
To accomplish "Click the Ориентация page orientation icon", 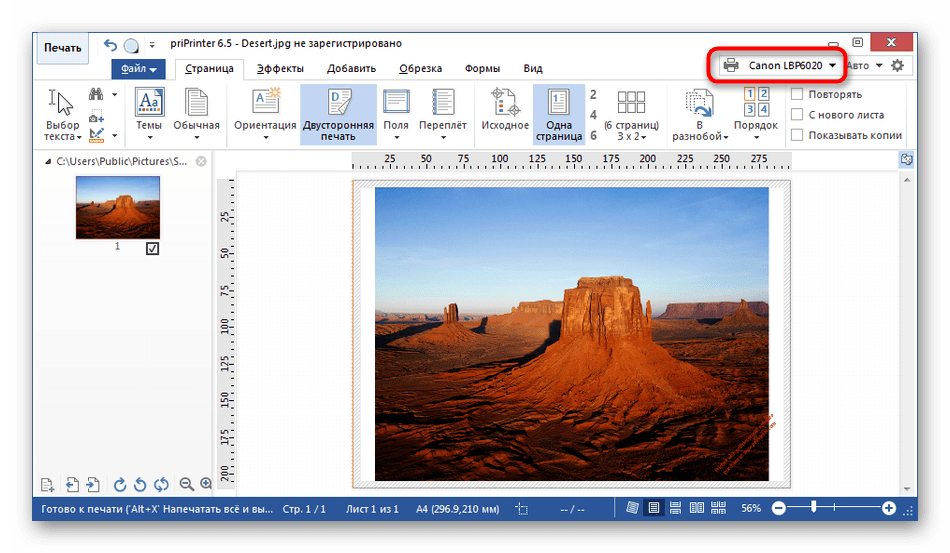I will click(265, 114).
